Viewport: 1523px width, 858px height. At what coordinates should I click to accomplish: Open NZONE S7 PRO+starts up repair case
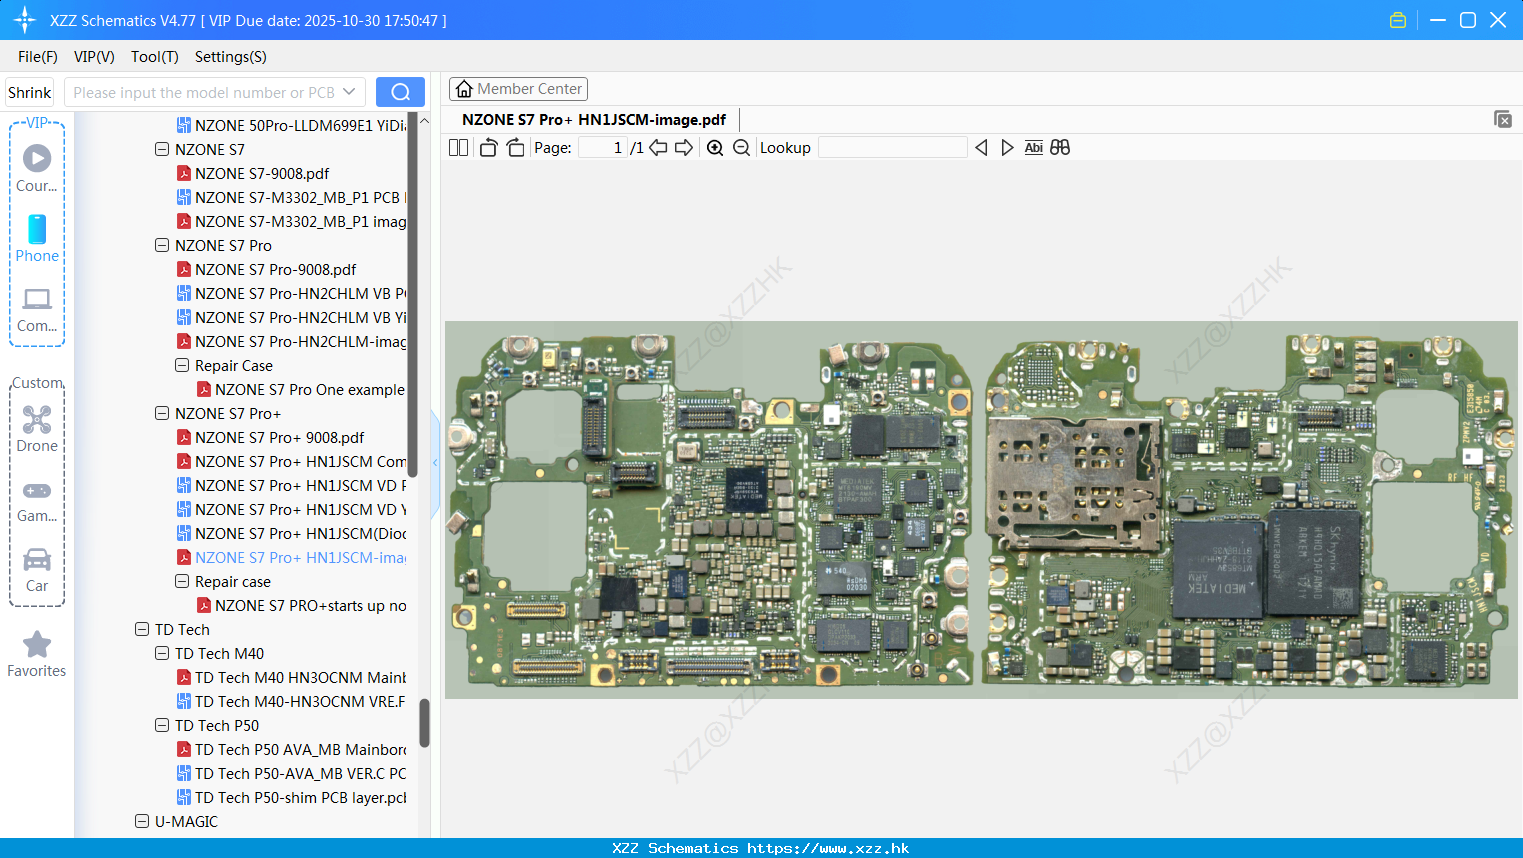(x=301, y=606)
